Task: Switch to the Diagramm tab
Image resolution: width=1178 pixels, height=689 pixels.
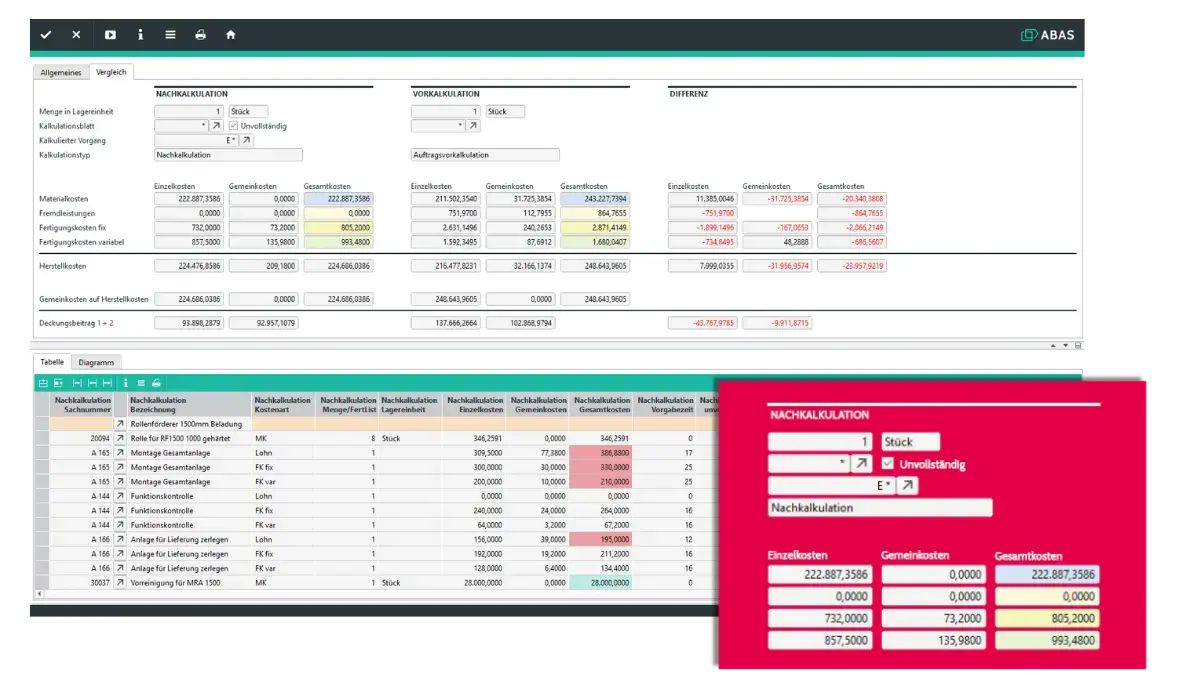Action: [97, 362]
